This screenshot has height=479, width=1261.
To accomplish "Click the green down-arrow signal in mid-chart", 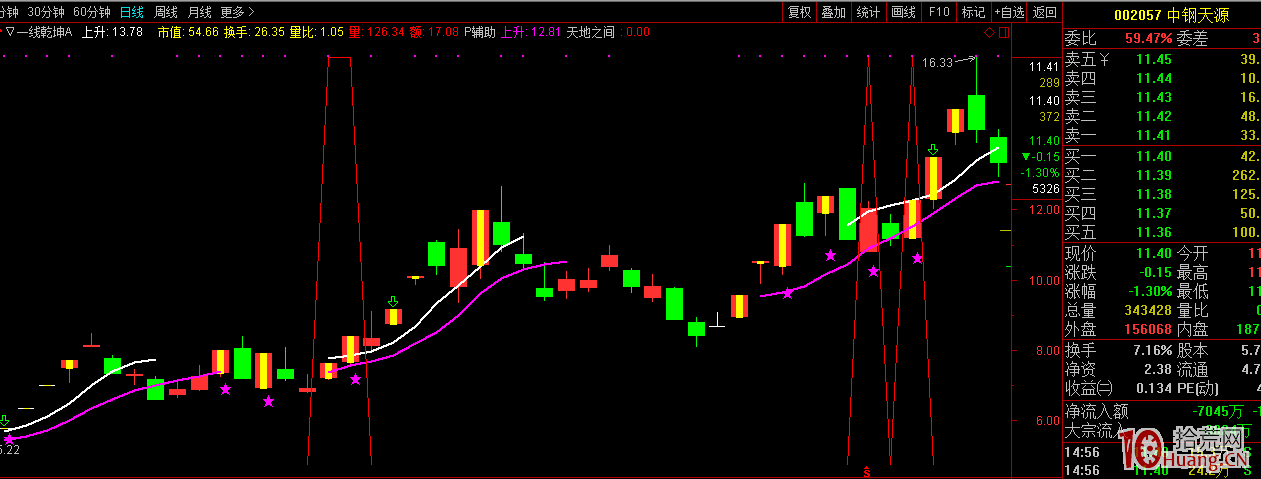I will pos(393,301).
